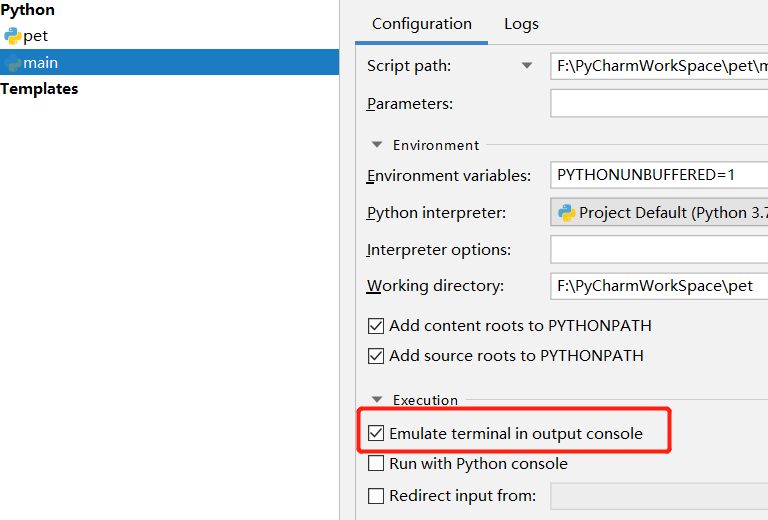Click the Python icon in interpreter field

(567, 212)
